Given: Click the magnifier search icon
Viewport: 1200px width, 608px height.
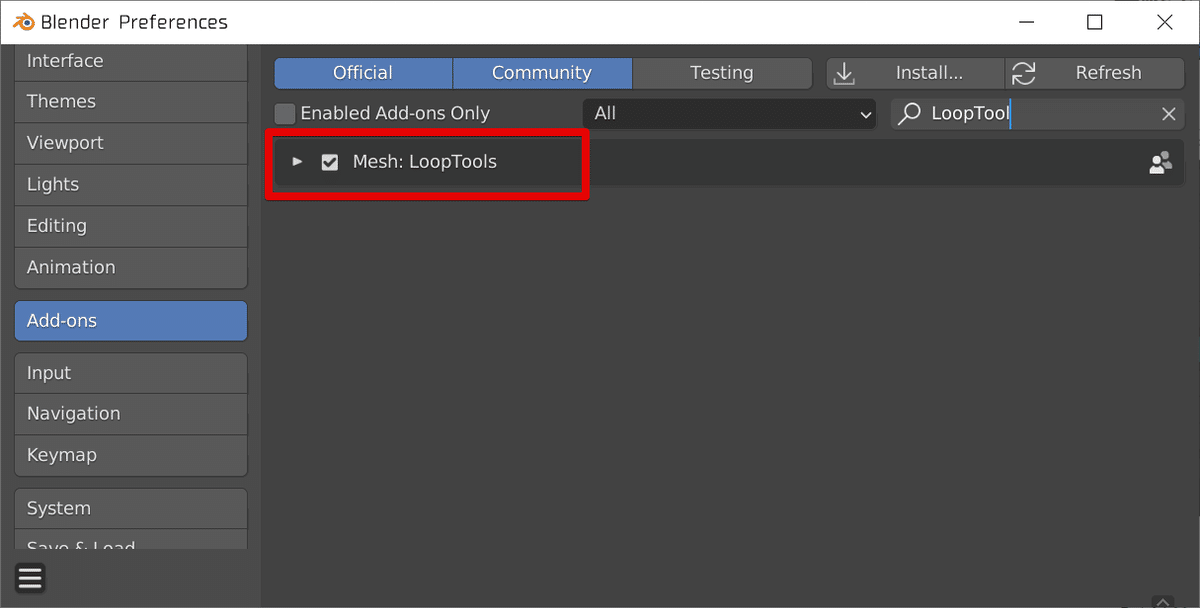Looking at the screenshot, I should click(909, 114).
